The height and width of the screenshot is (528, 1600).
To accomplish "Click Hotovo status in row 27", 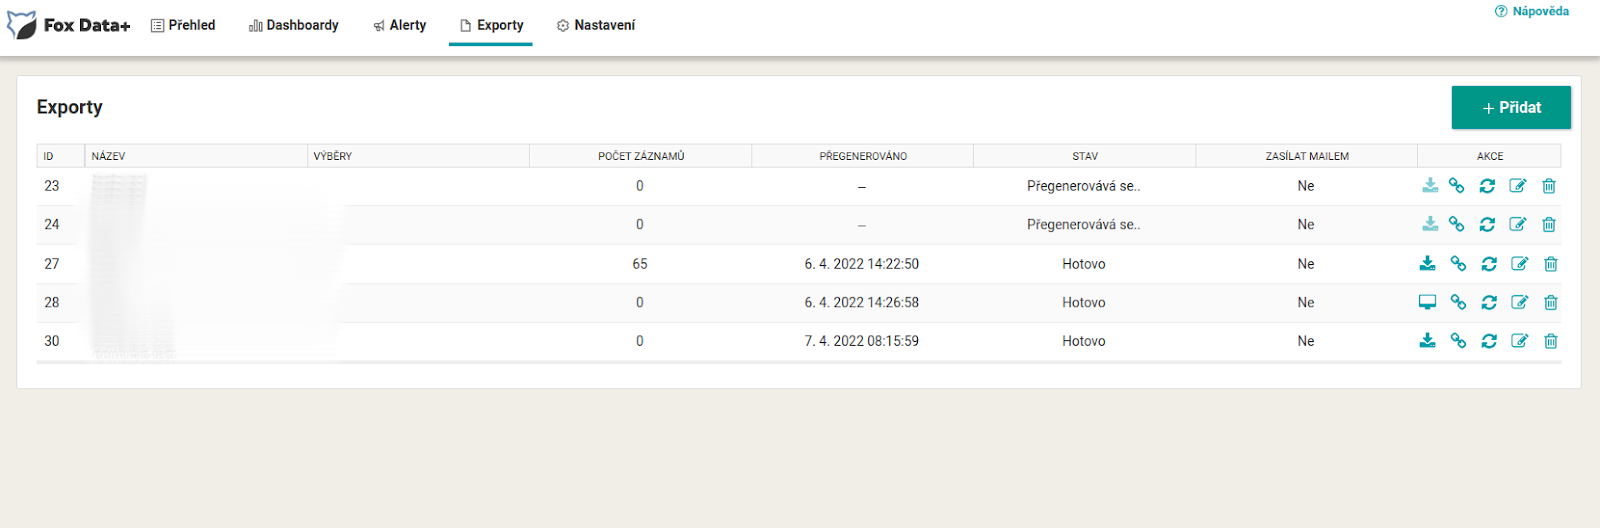I will pyautogui.click(x=1084, y=264).
